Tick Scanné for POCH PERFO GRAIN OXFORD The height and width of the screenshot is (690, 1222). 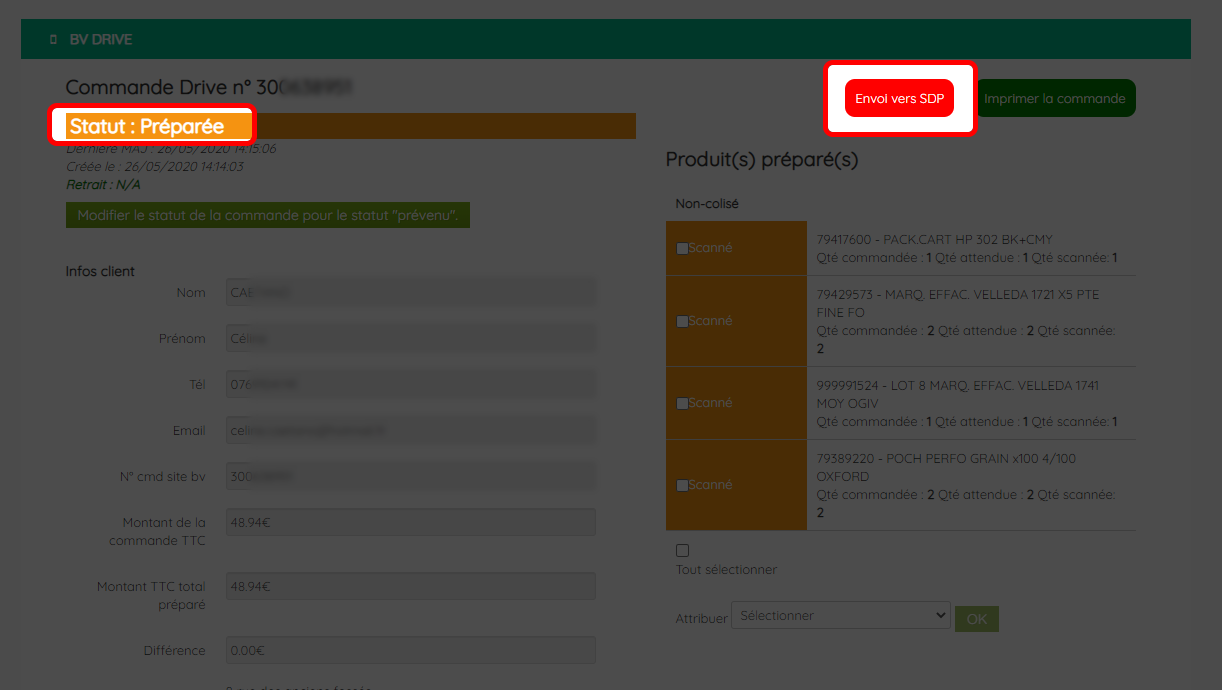point(682,485)
